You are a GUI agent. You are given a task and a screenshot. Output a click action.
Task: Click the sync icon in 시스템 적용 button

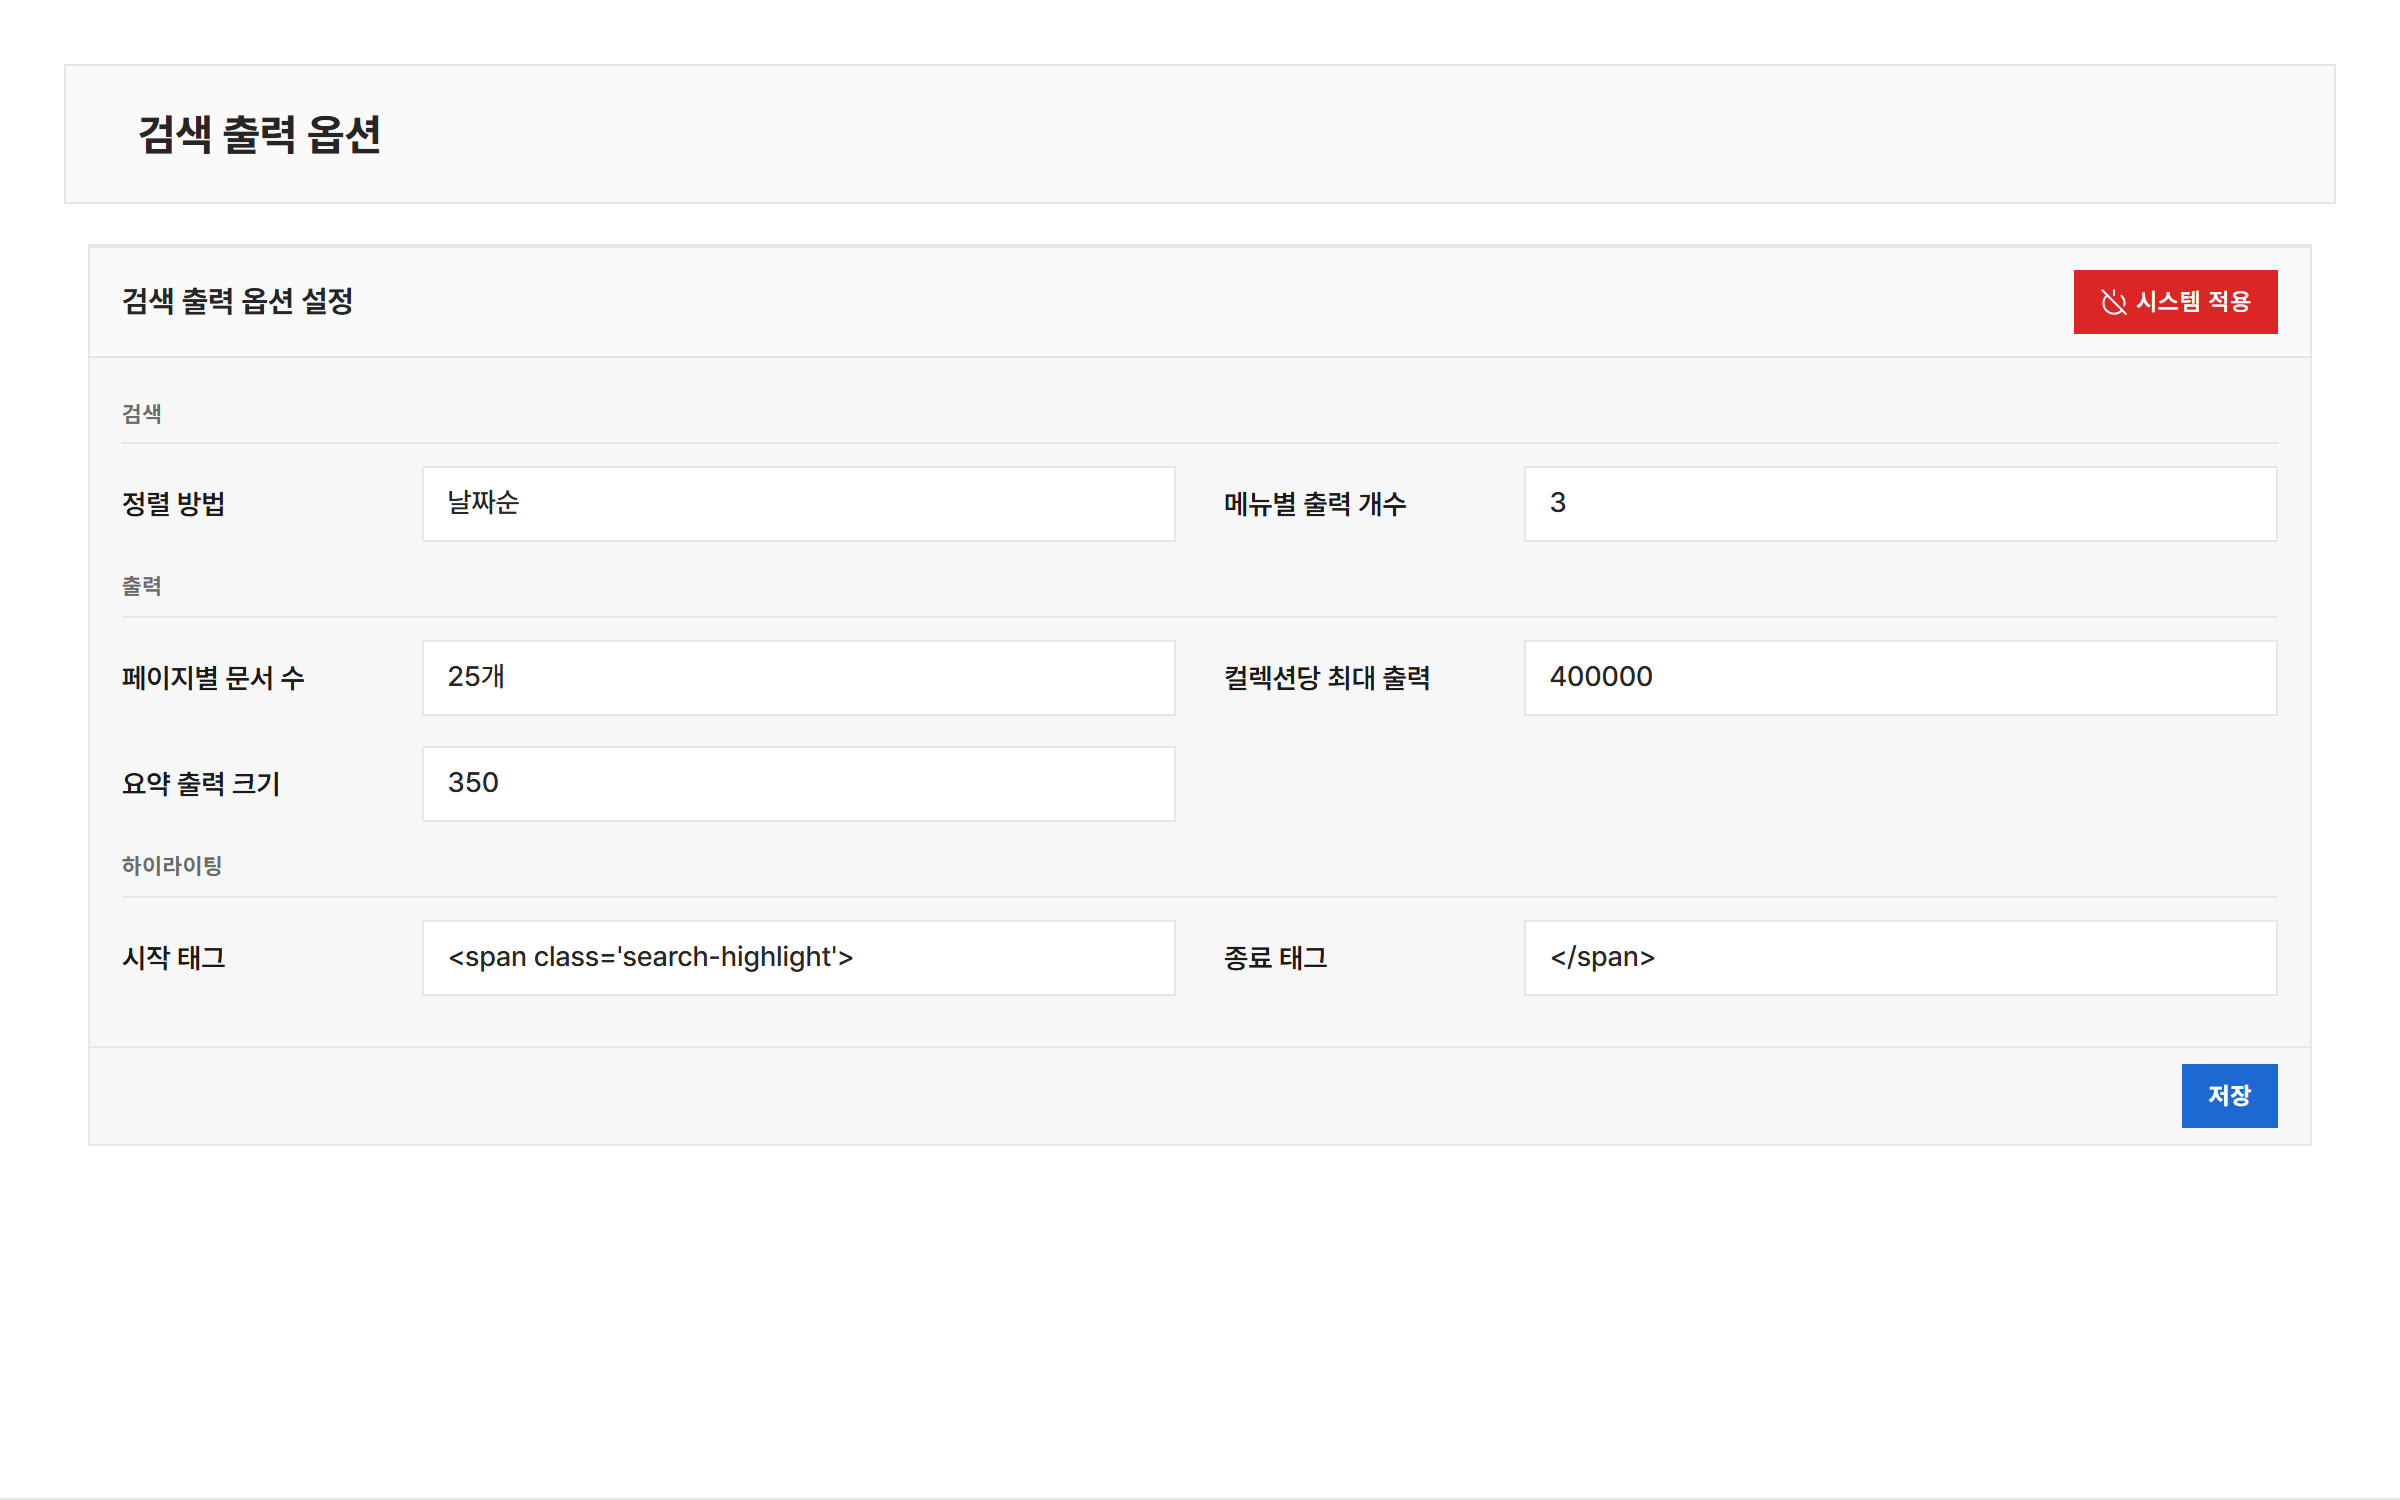point(2113,302)
